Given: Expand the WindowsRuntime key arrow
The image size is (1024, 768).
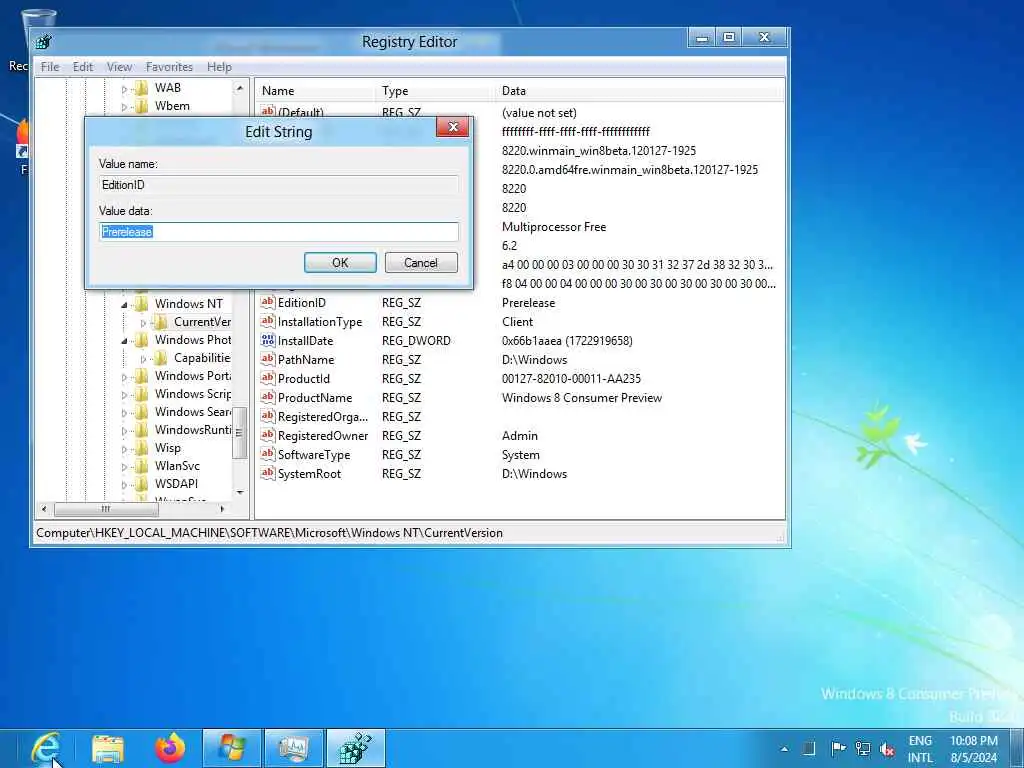Looking at the screenshot, I should coord(124,431).
